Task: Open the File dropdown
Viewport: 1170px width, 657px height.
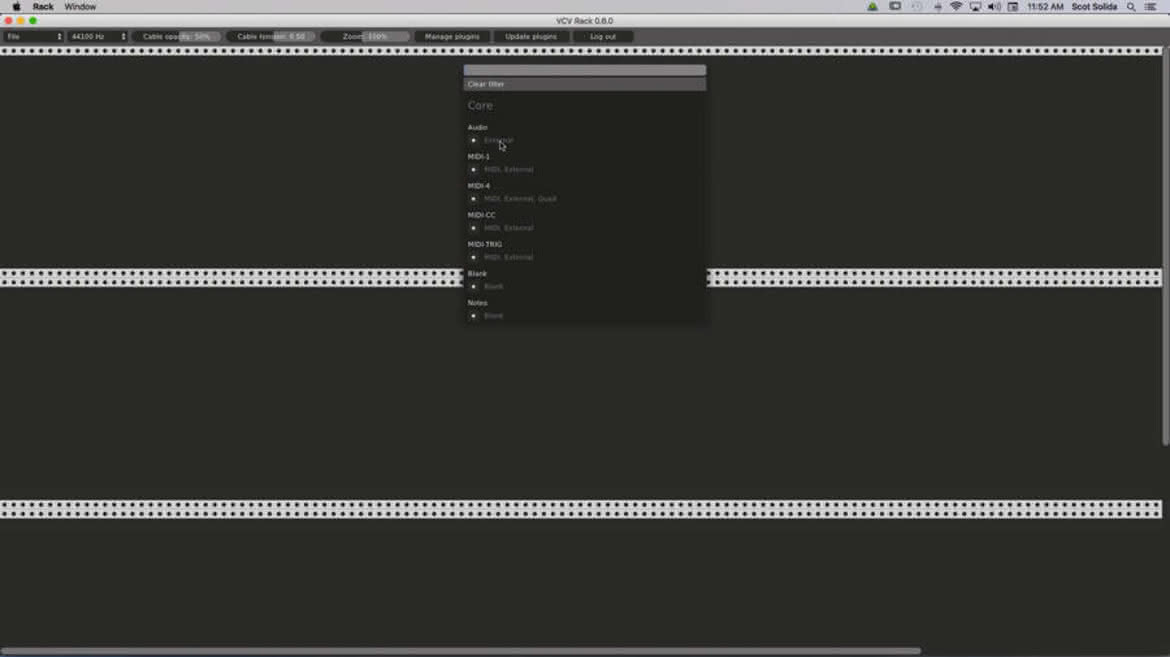Action: [34, 37]
